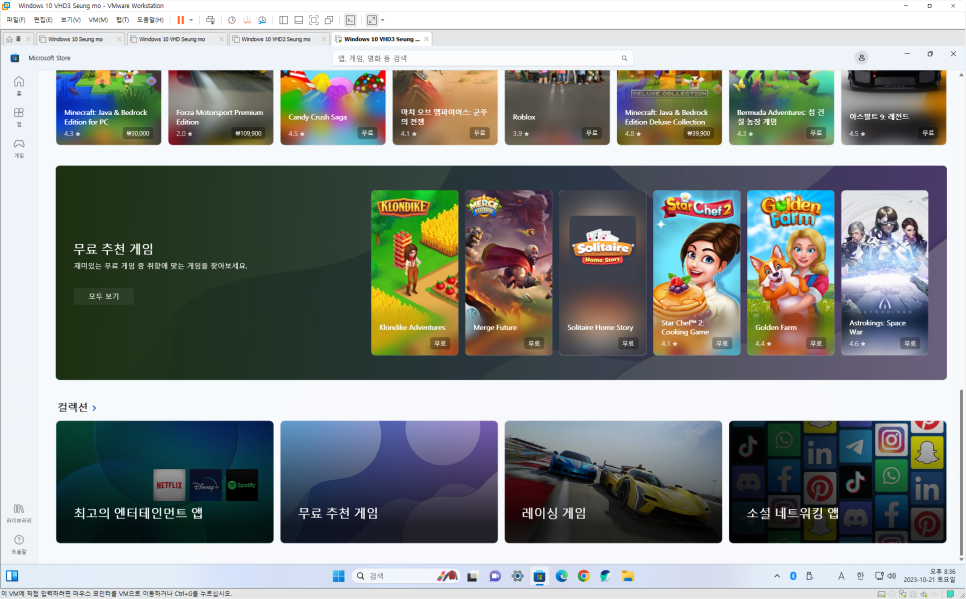Show hidden tray icons chevron

(777, 576)
